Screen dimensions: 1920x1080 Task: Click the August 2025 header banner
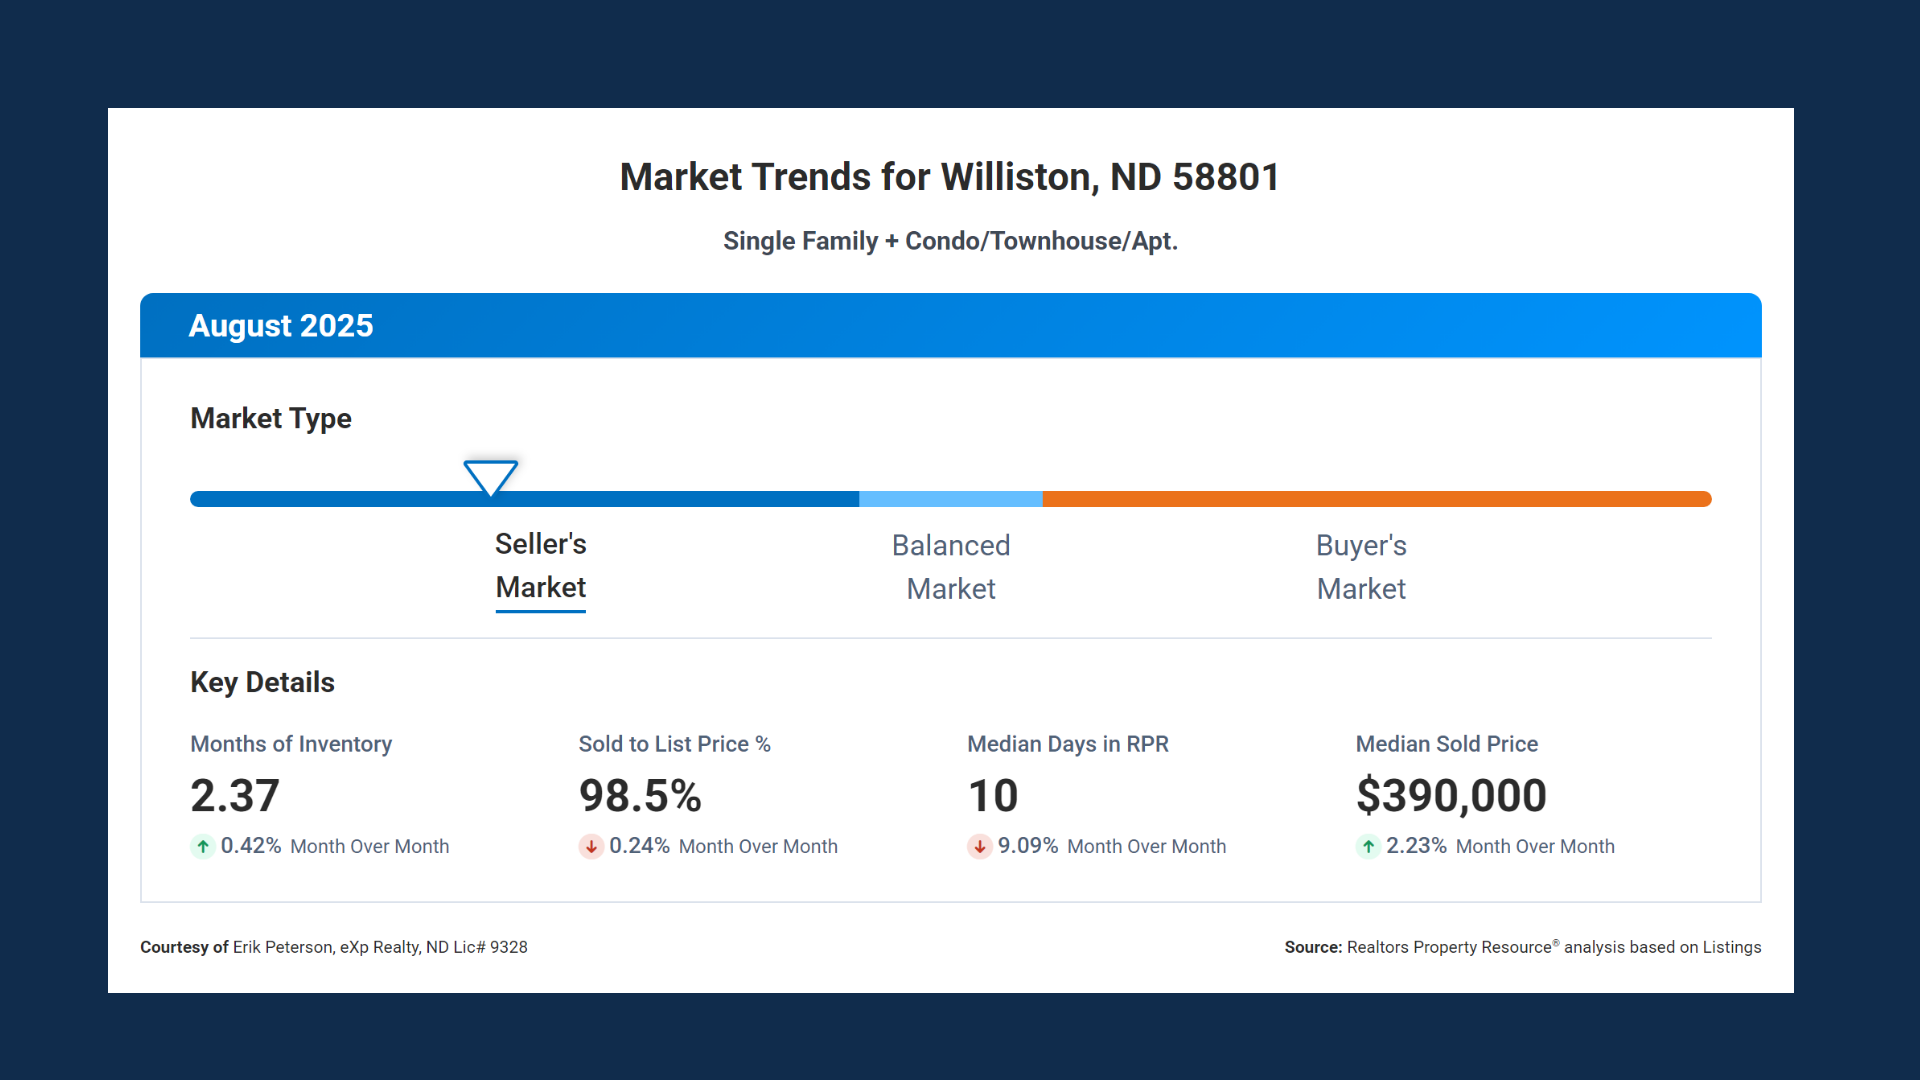(950, 326)
